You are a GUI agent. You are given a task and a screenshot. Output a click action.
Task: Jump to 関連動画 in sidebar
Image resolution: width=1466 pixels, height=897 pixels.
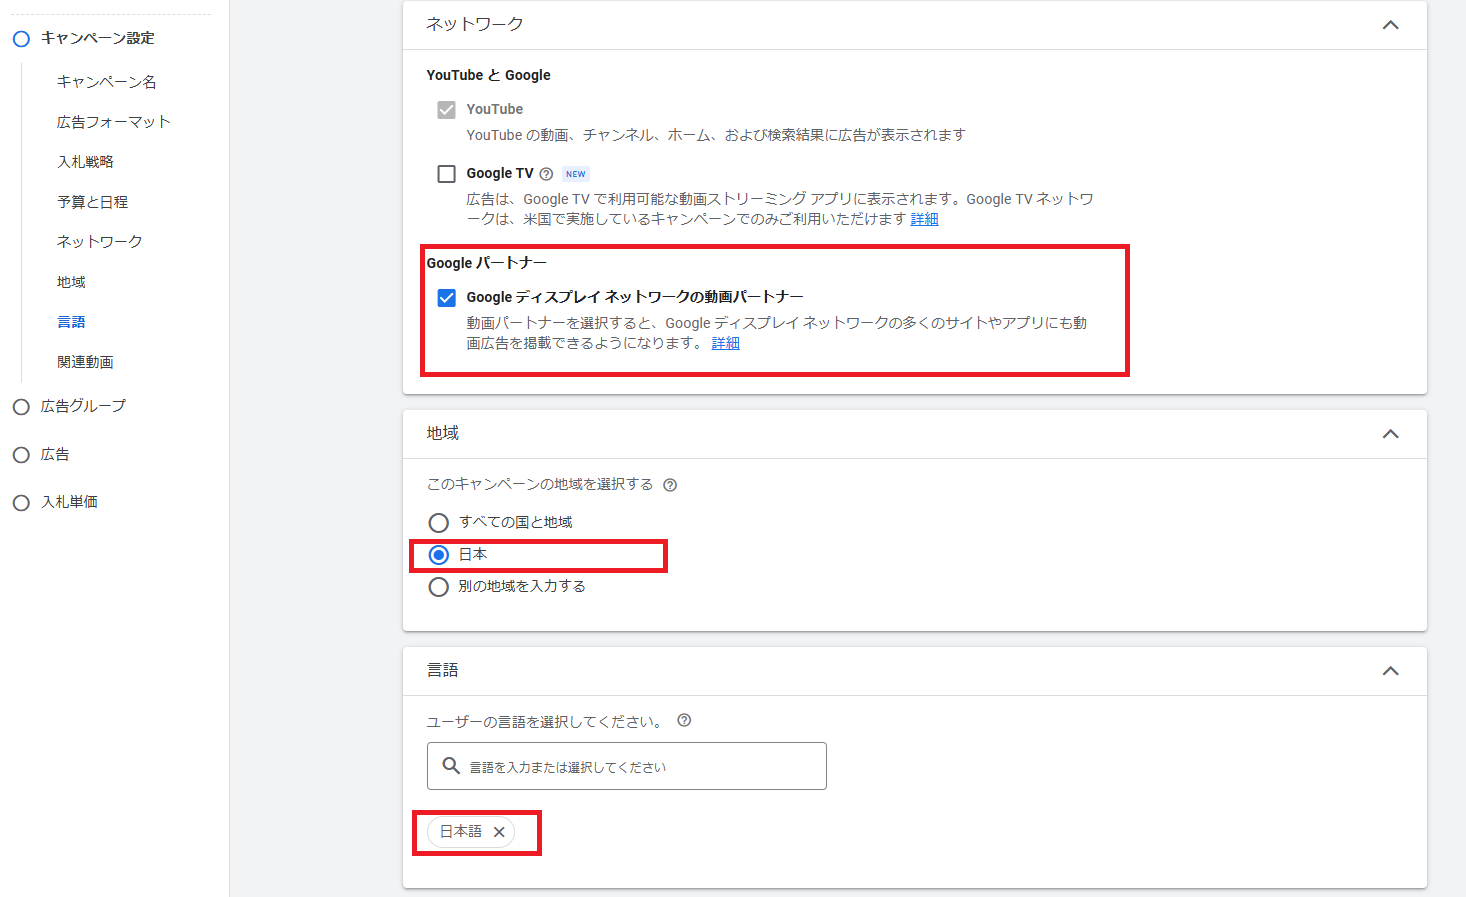pyautogui.click(x=85, y=362)
